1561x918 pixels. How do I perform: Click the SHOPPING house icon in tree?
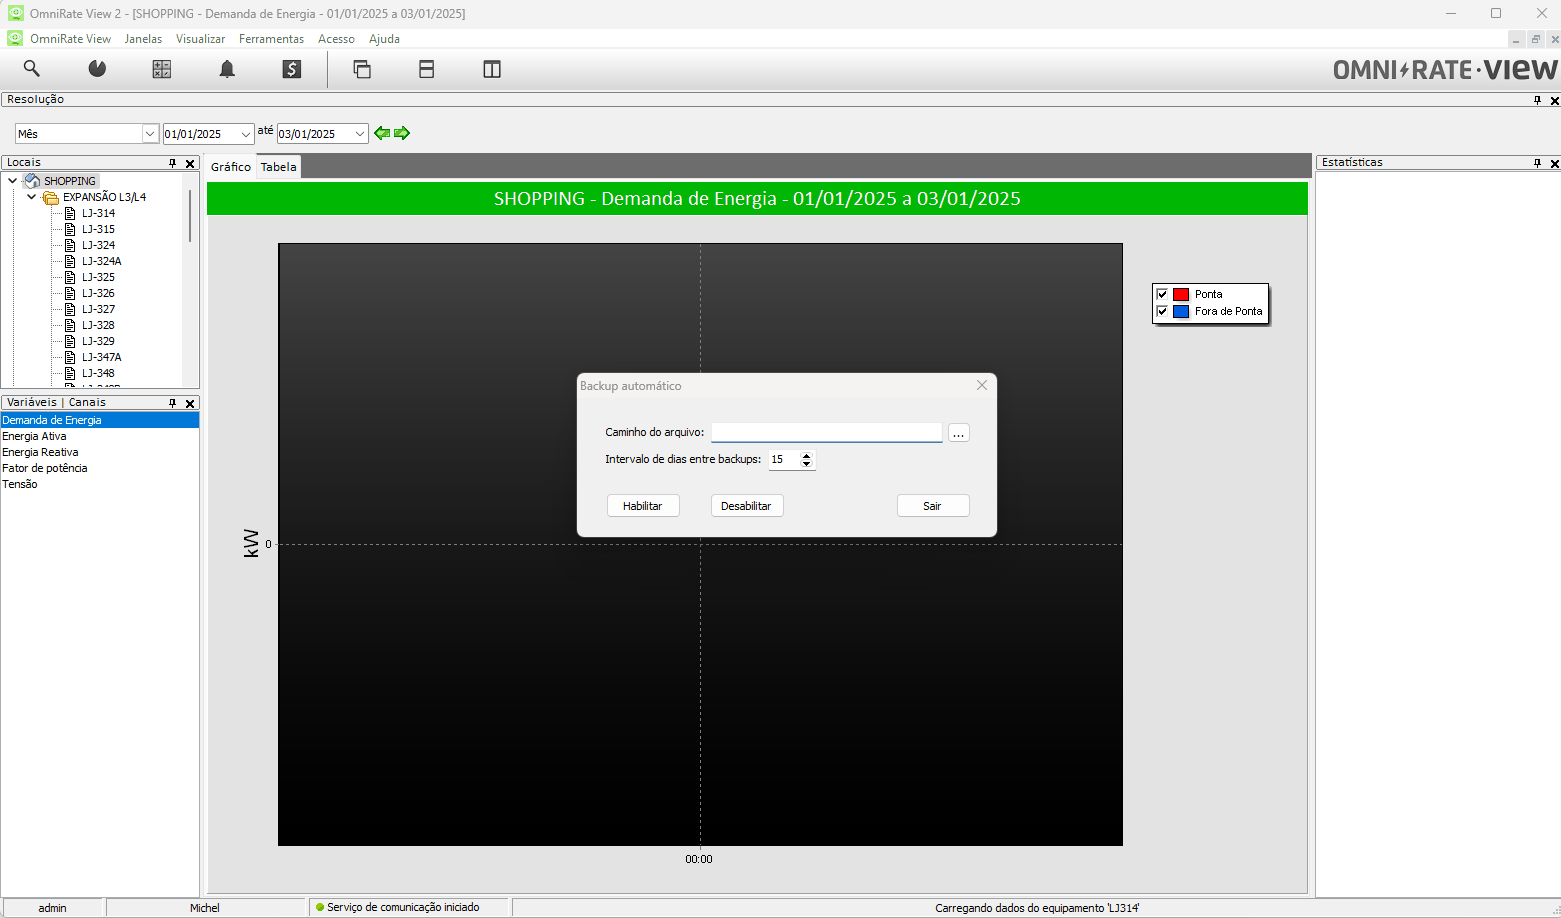pyautogui.click(x=32, y=181)
